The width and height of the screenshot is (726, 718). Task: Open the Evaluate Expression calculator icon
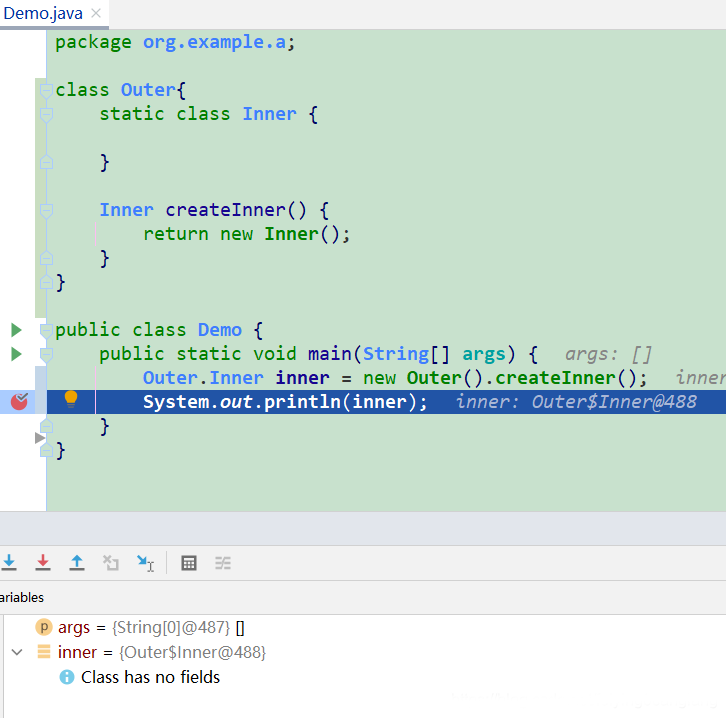click(189, 563)
